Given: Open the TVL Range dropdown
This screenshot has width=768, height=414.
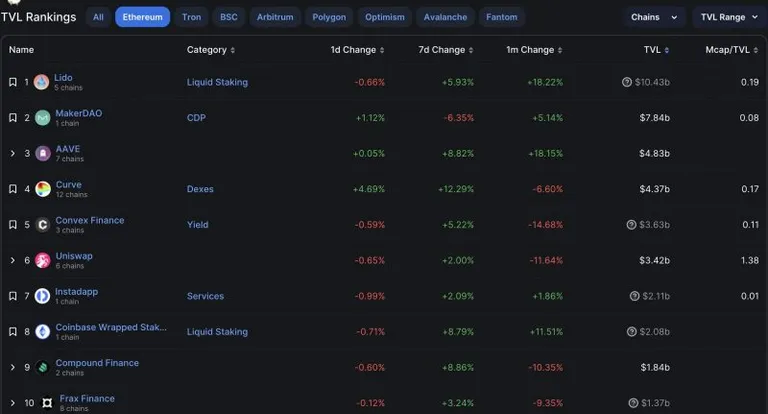Looking at the screenshot, I should point(729,17).
